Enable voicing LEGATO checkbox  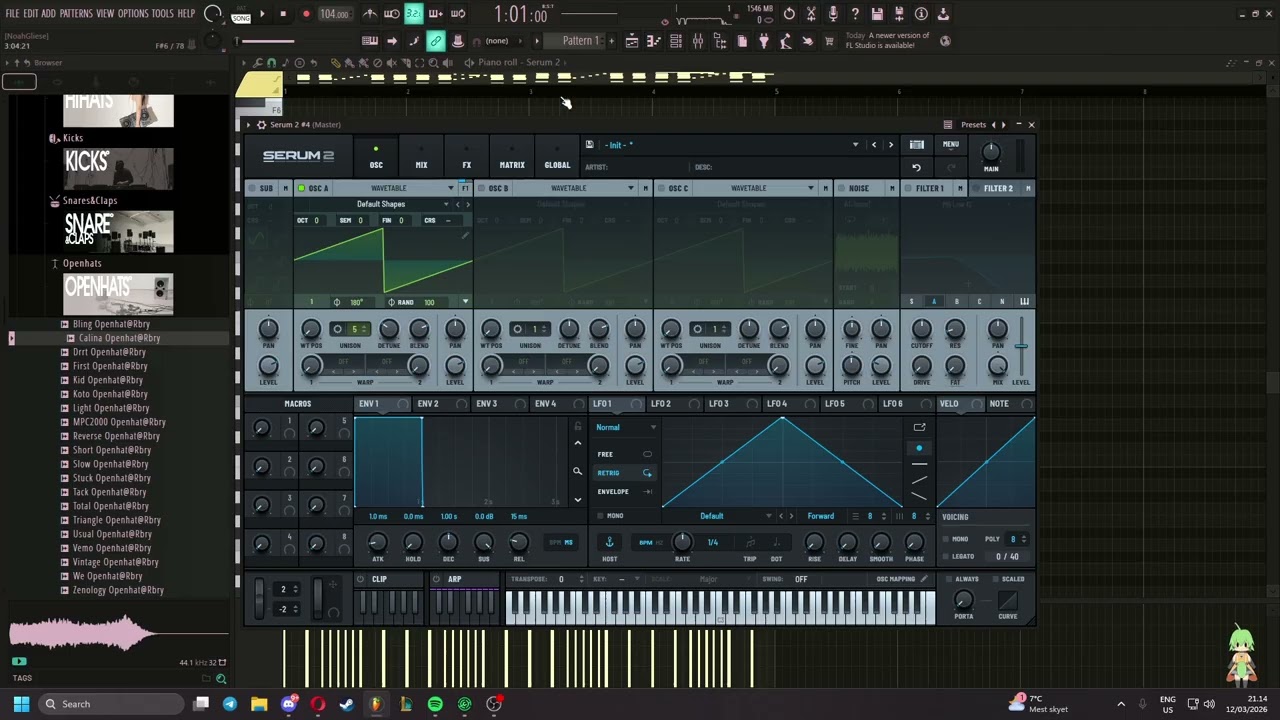[946, 556]
